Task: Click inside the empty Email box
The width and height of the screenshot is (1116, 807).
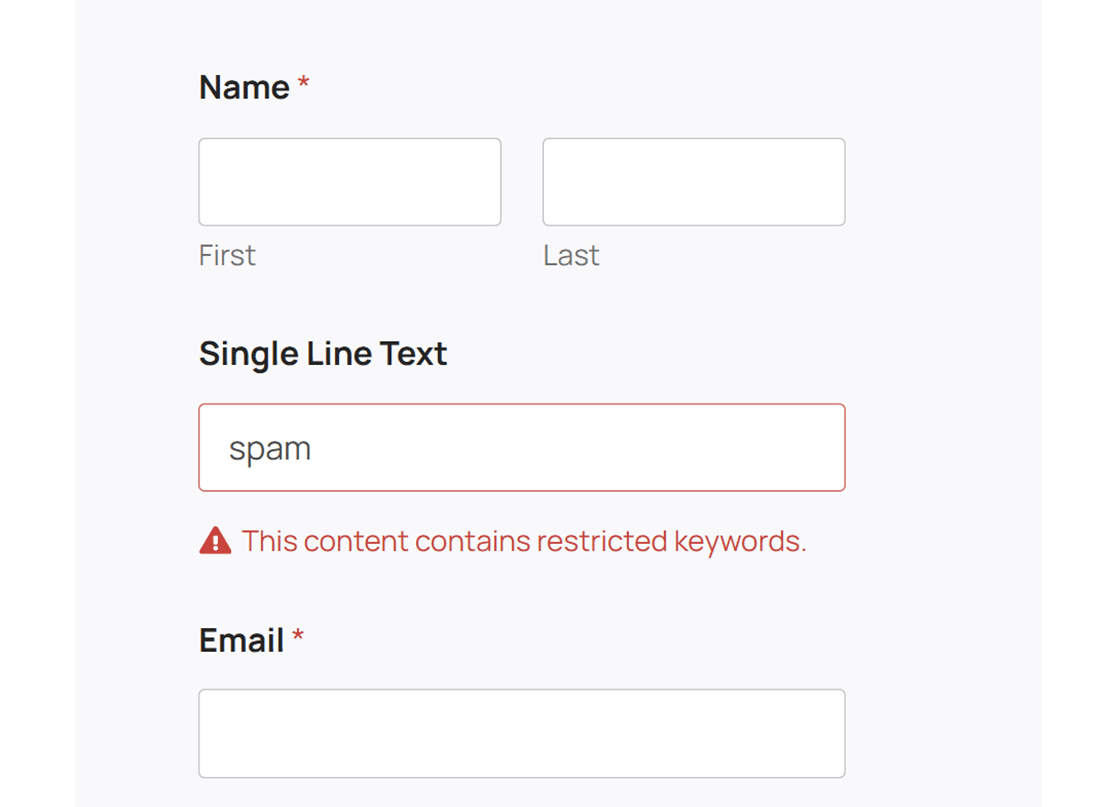Action: pos(521,733)
